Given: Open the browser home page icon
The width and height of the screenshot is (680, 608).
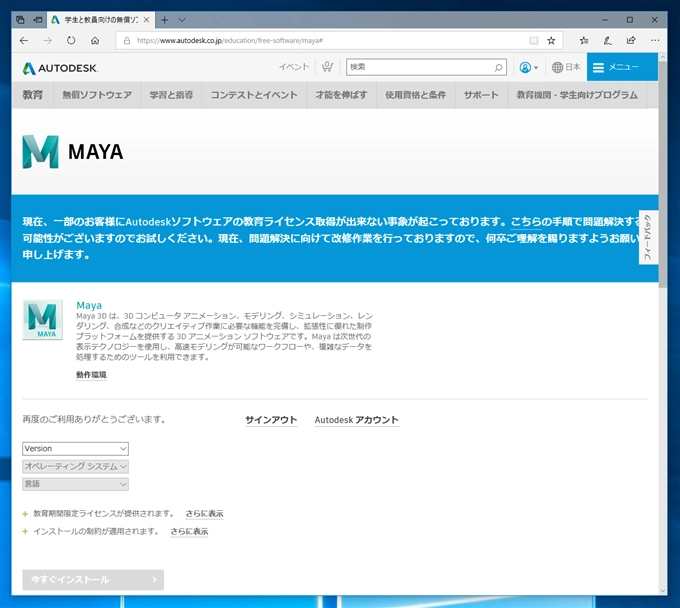Looking at the screenshot, I should click(95, 41).
